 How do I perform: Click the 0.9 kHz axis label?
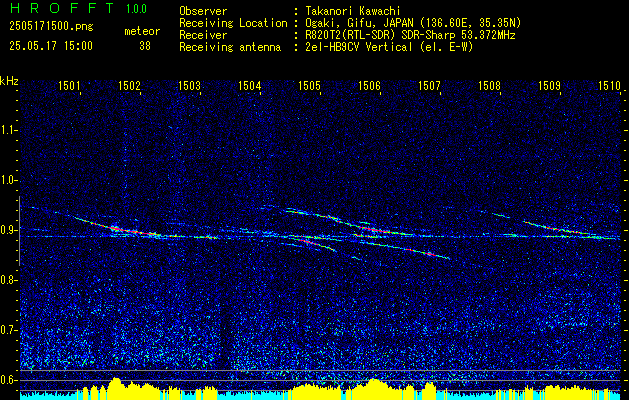coord(8,230)
